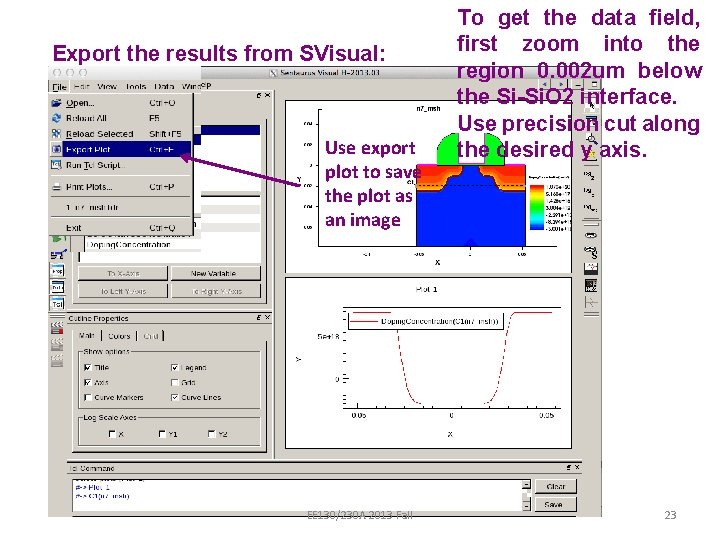
Task: Click the To X-Axis button
Action: [123, 273]
